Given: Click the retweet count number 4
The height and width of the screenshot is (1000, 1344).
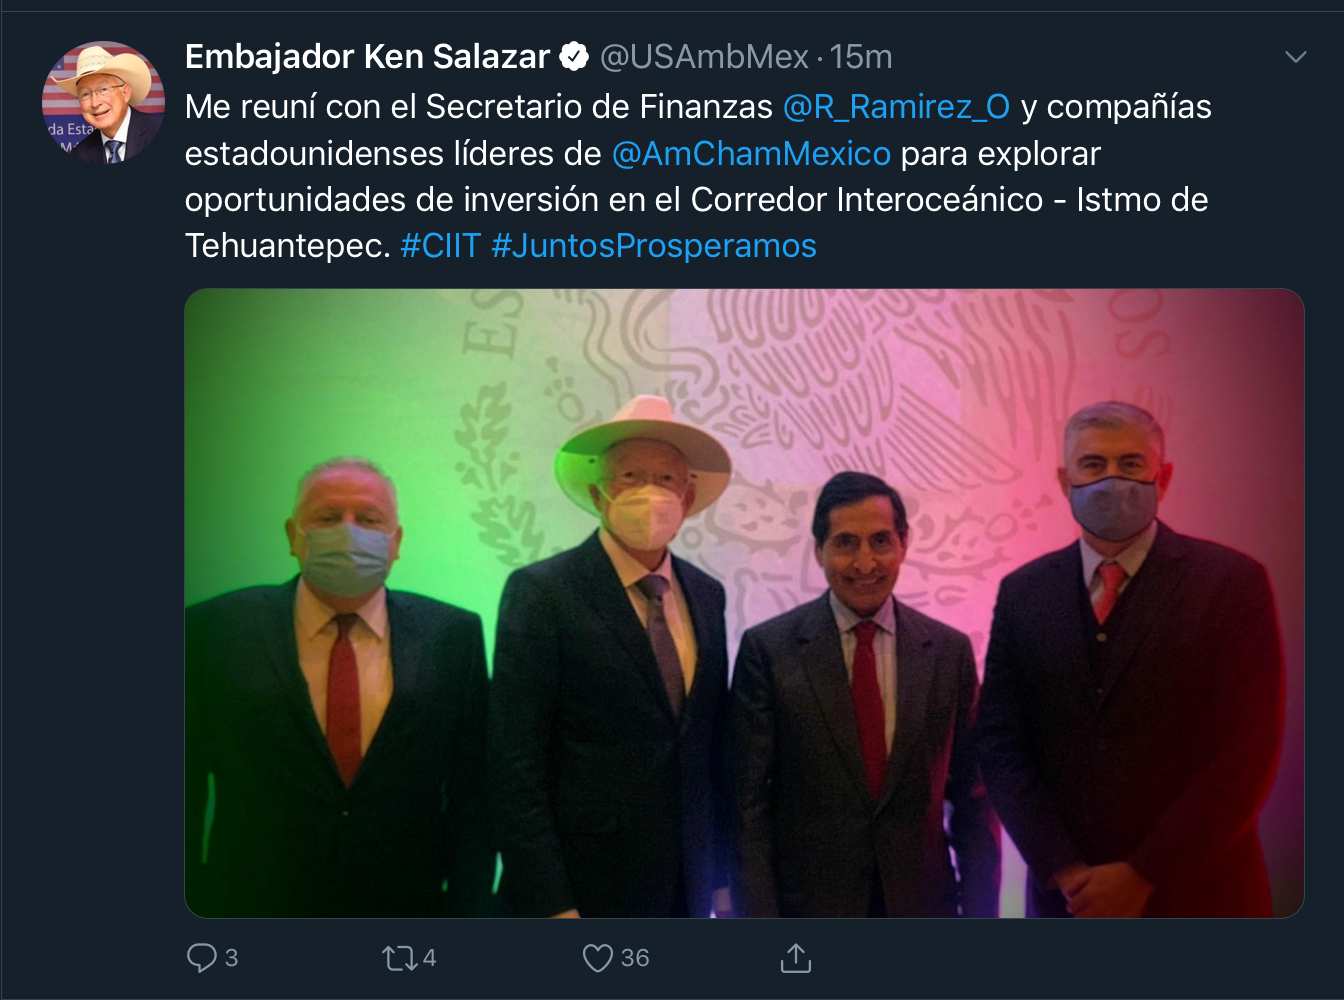Looking at the screenshot, I should [429, 958].
